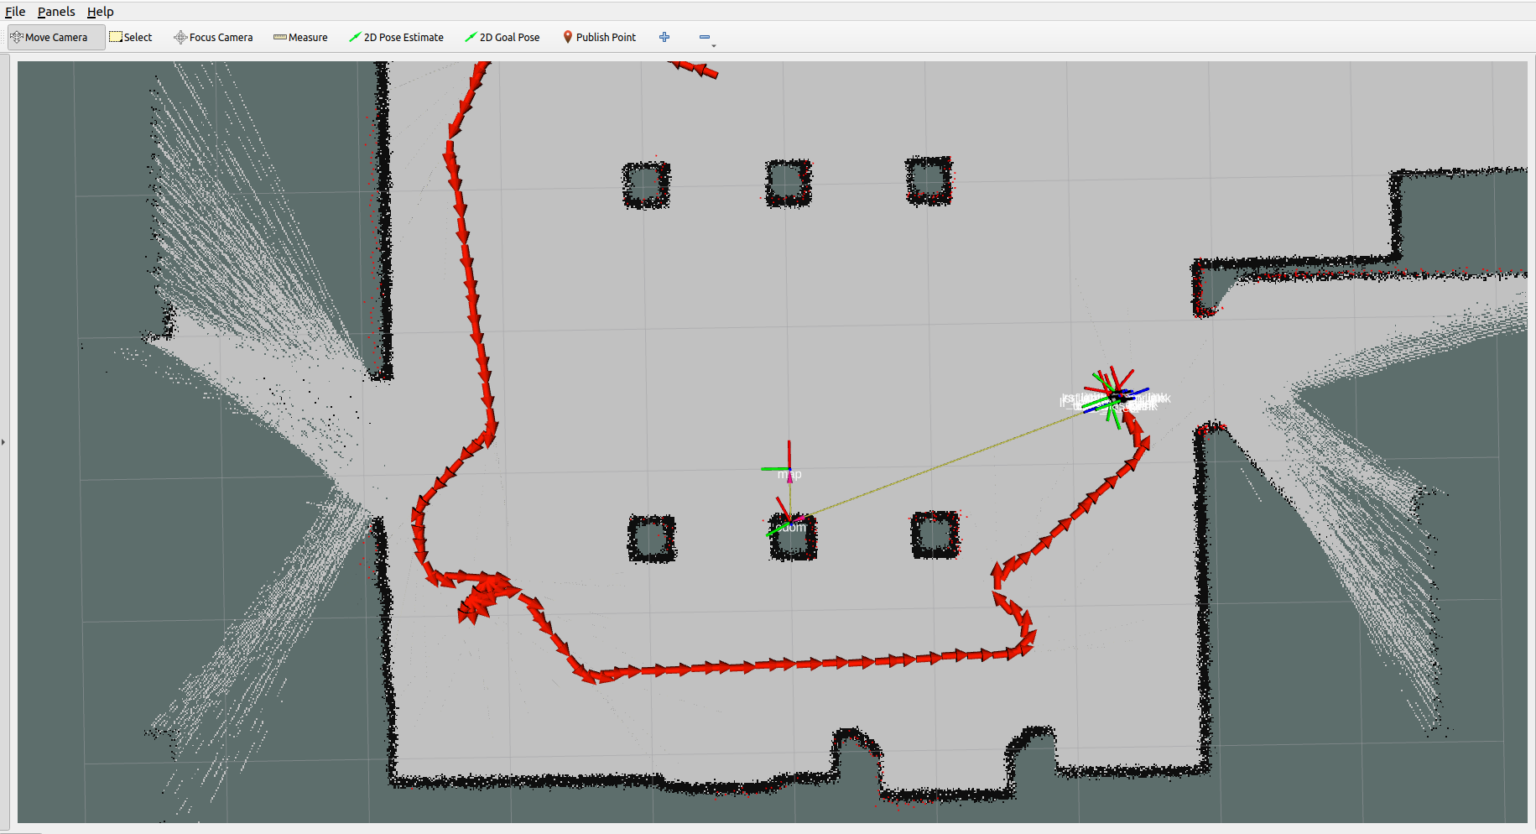Screen dimensions: 1536x834
Task: Toggle the Move Camera tool active state
Action: pyautogui.click(x=56, y=37)
